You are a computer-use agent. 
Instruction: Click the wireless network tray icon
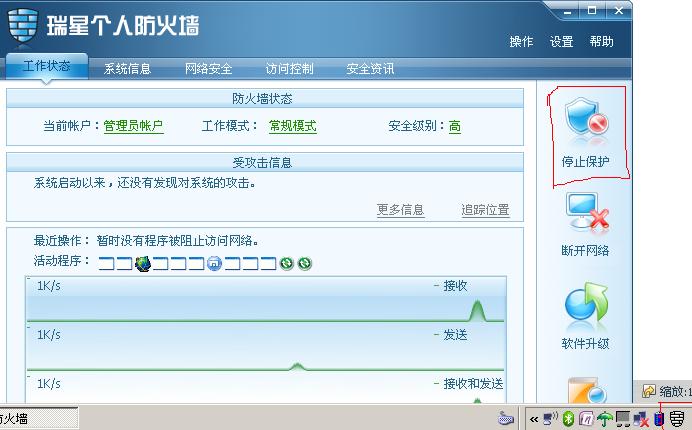[550, 418]
